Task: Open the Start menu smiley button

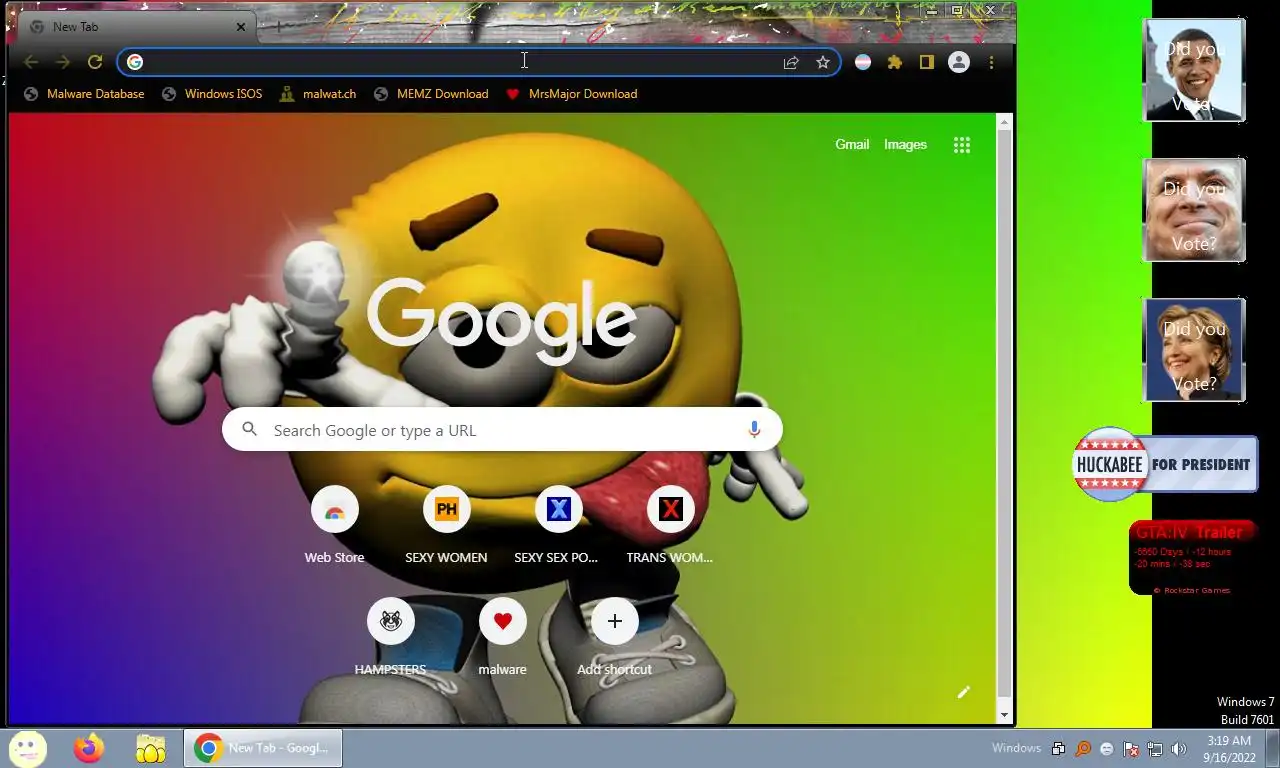Action: coord(28,748)
